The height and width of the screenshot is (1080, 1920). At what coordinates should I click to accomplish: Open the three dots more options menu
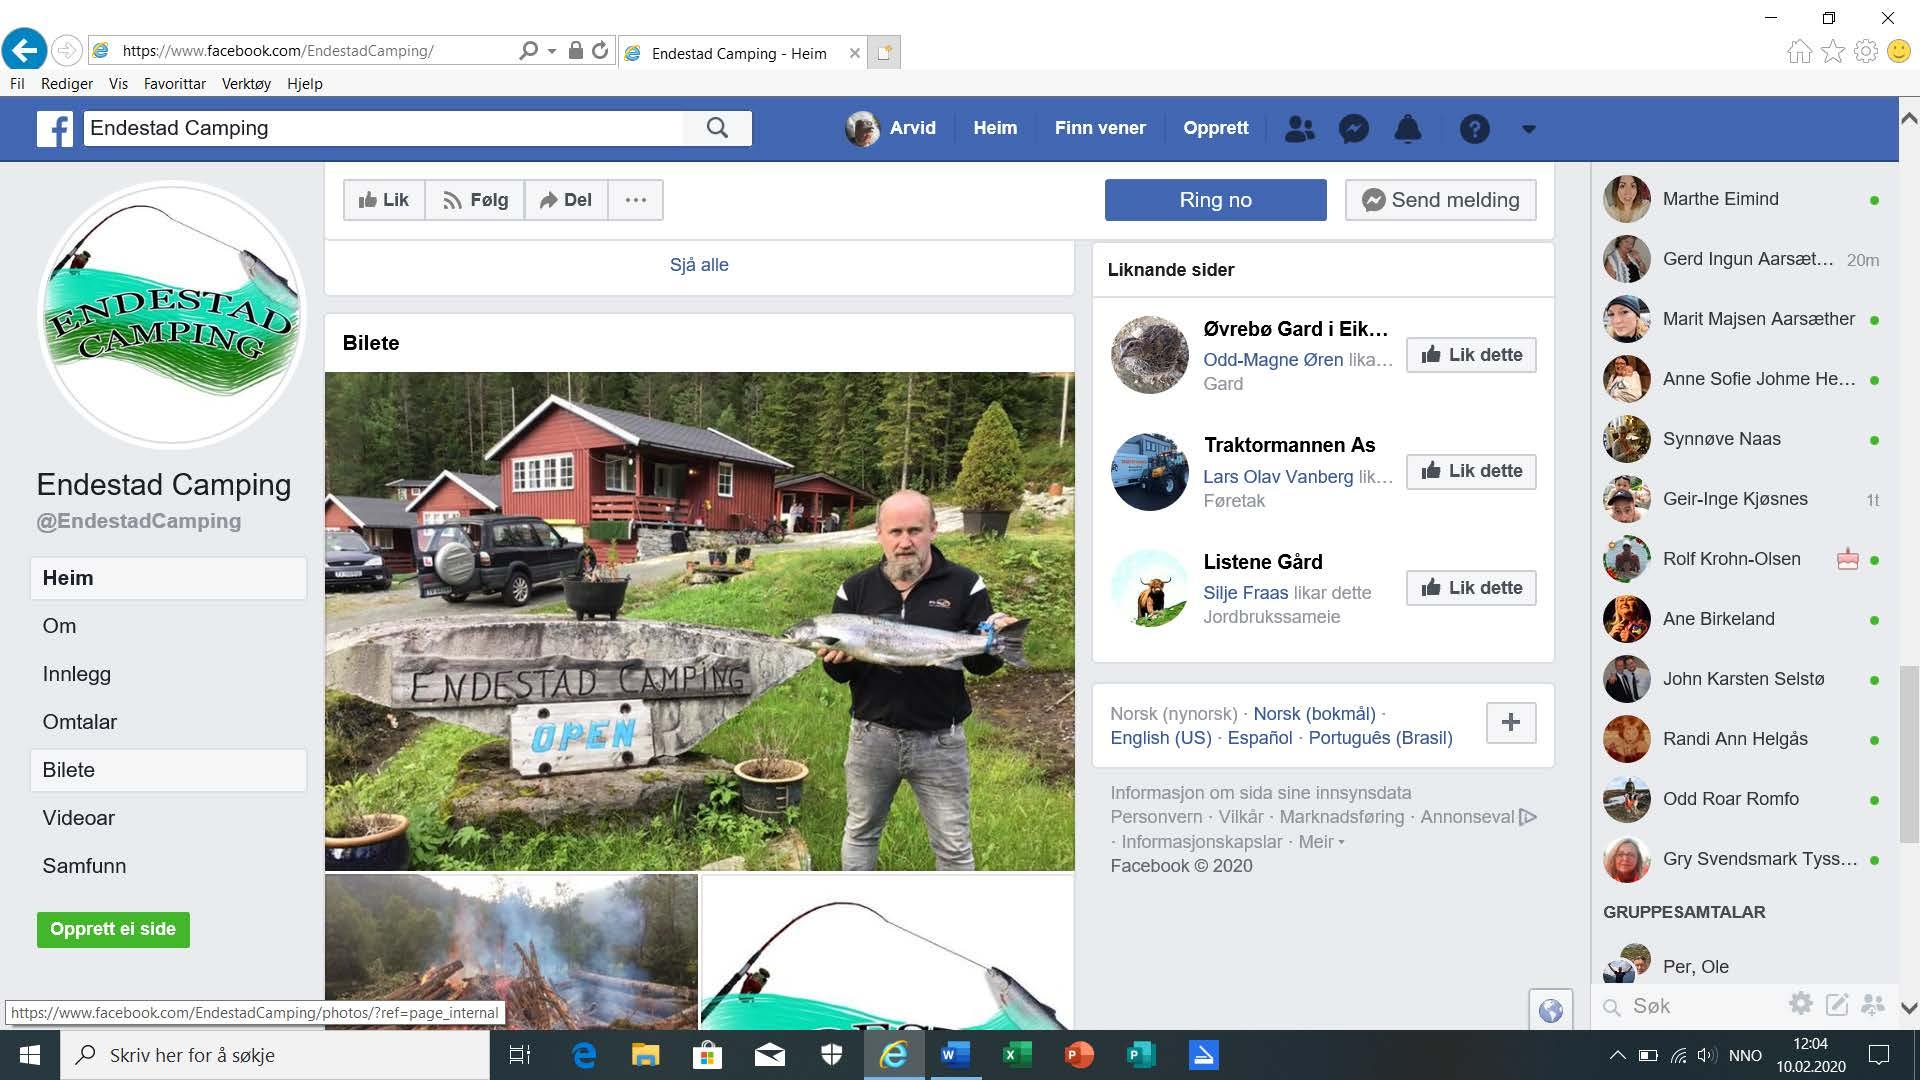635,200
